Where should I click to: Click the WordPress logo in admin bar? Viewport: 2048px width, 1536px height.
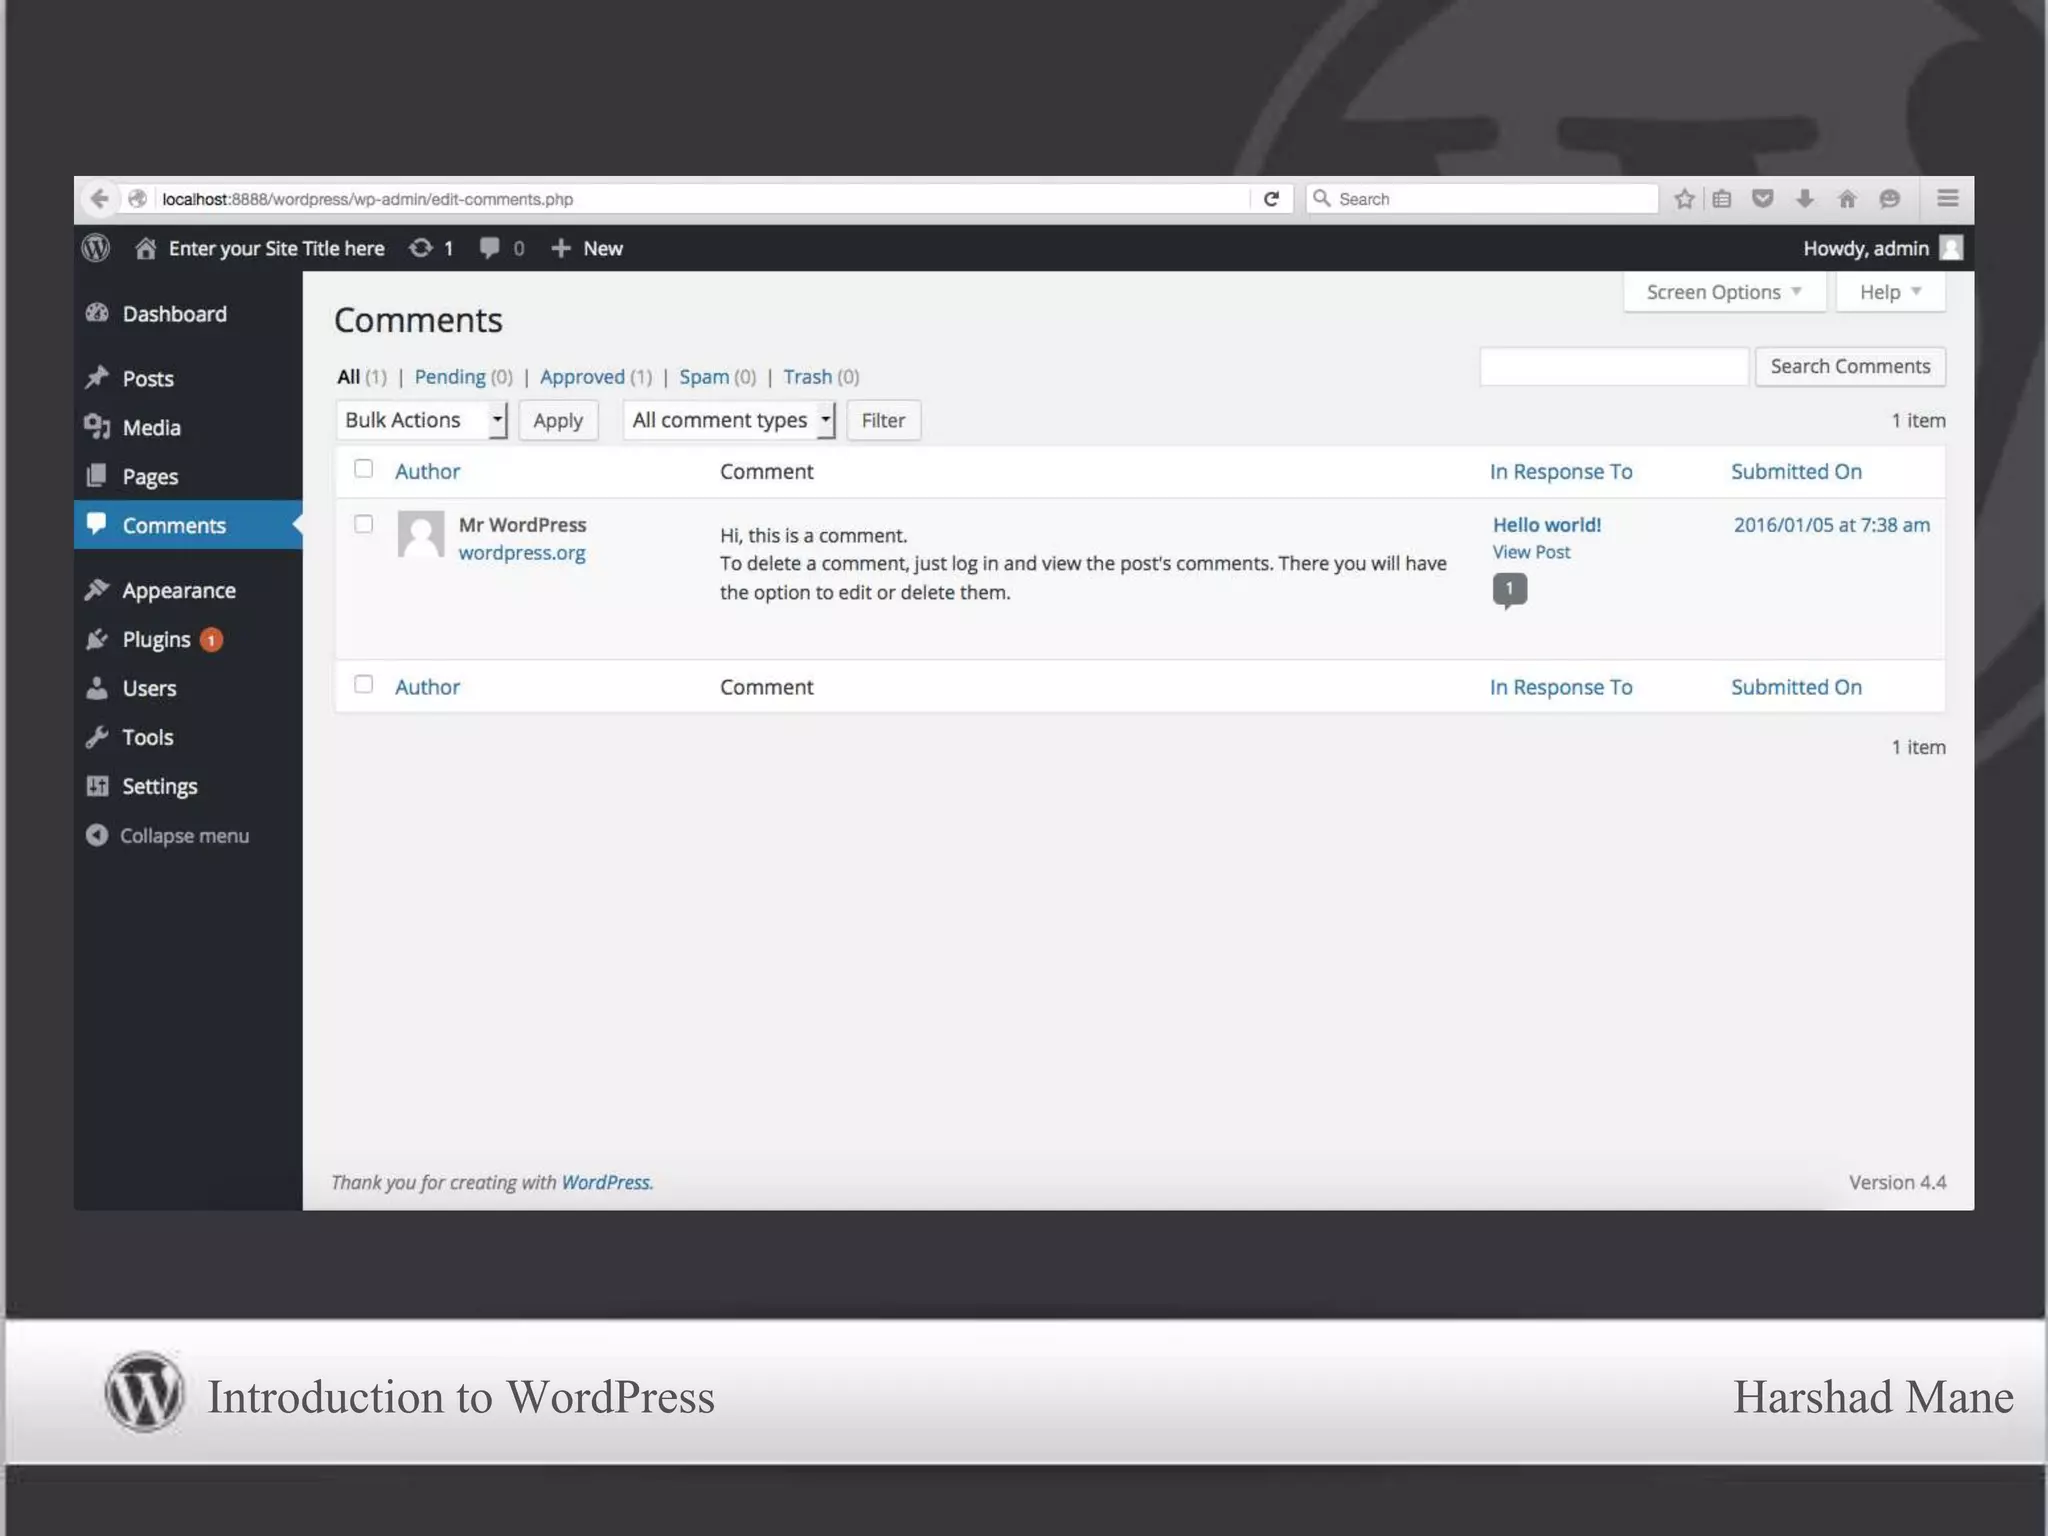coord(96,247)
